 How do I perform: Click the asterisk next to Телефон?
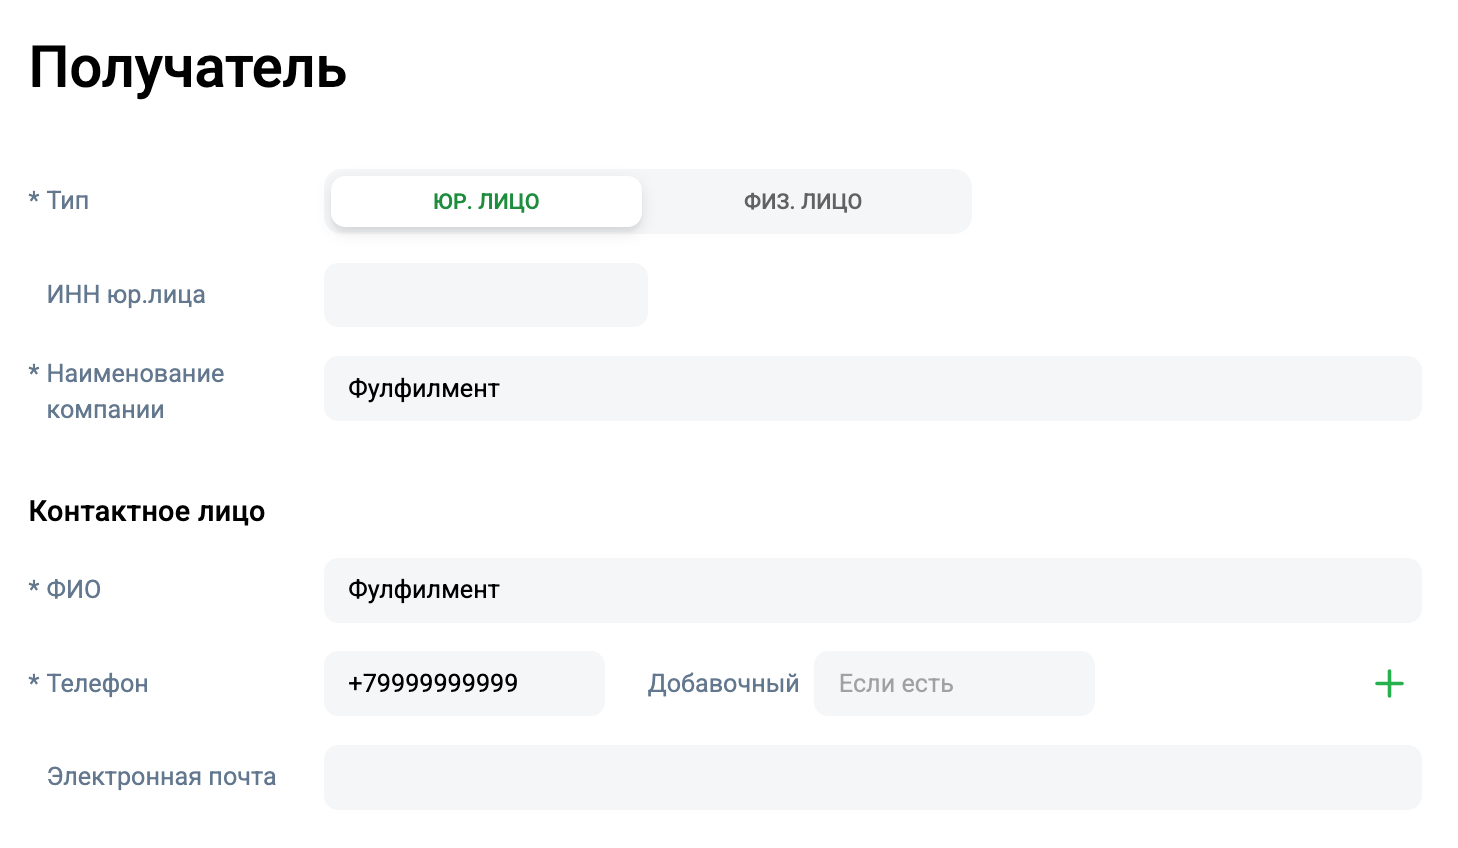34,682
